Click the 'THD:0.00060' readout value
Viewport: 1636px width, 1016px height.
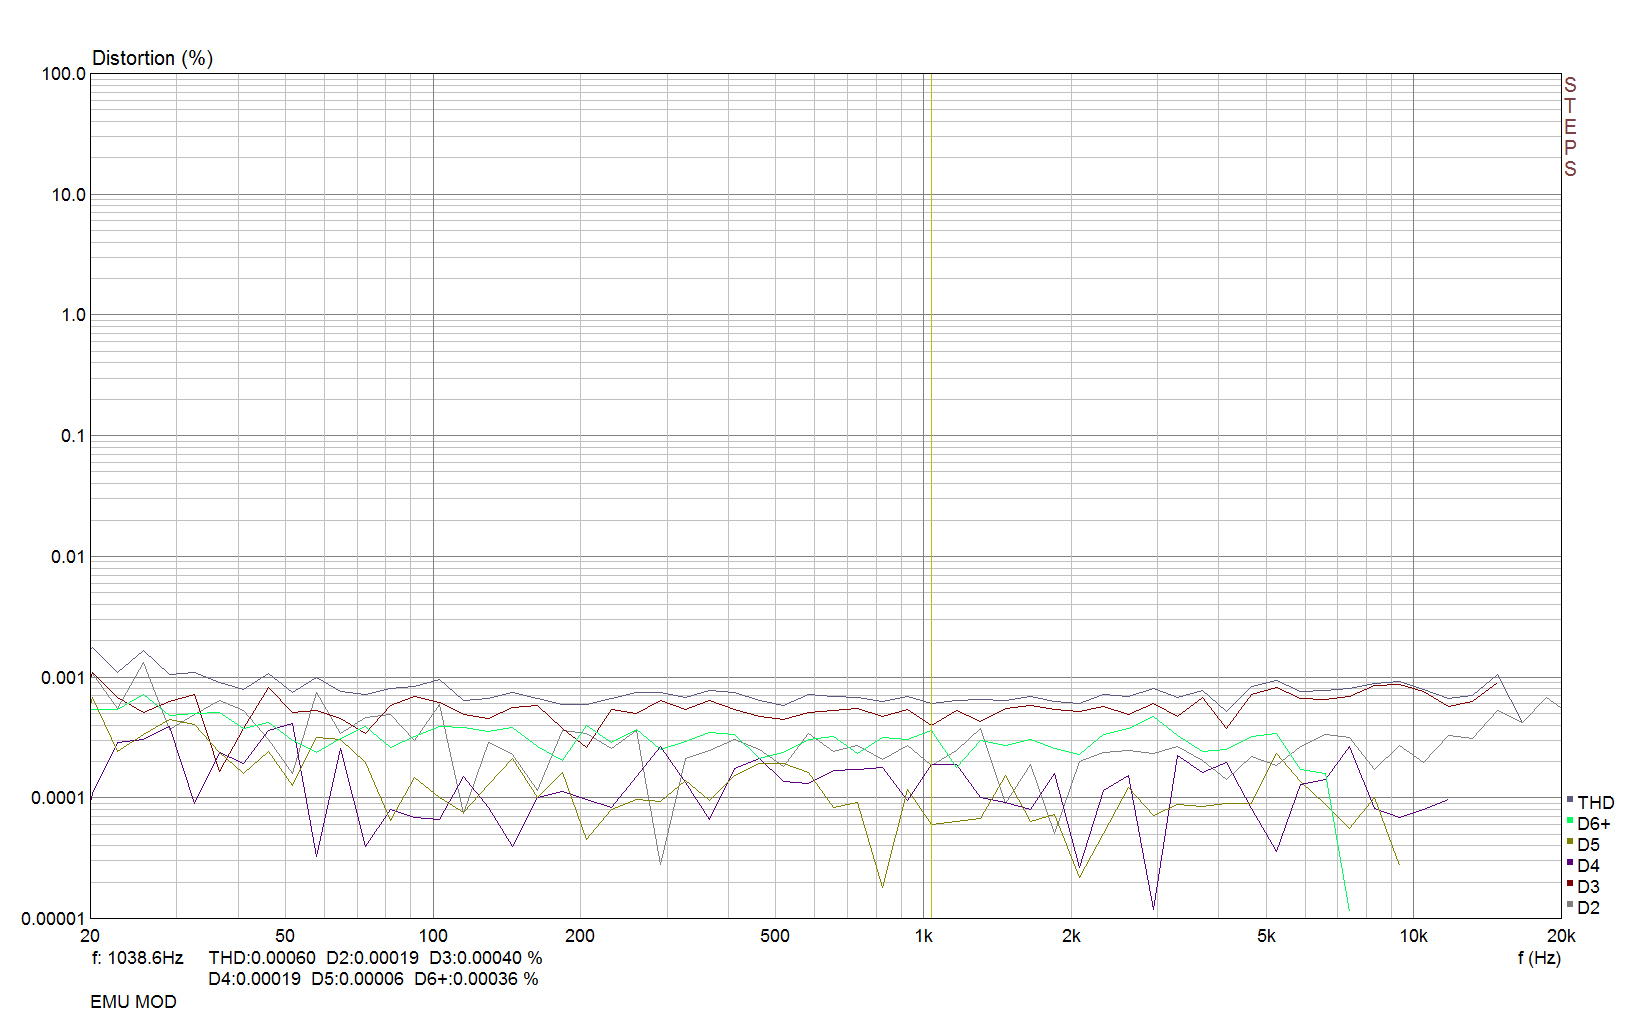(x=262, y=958)
